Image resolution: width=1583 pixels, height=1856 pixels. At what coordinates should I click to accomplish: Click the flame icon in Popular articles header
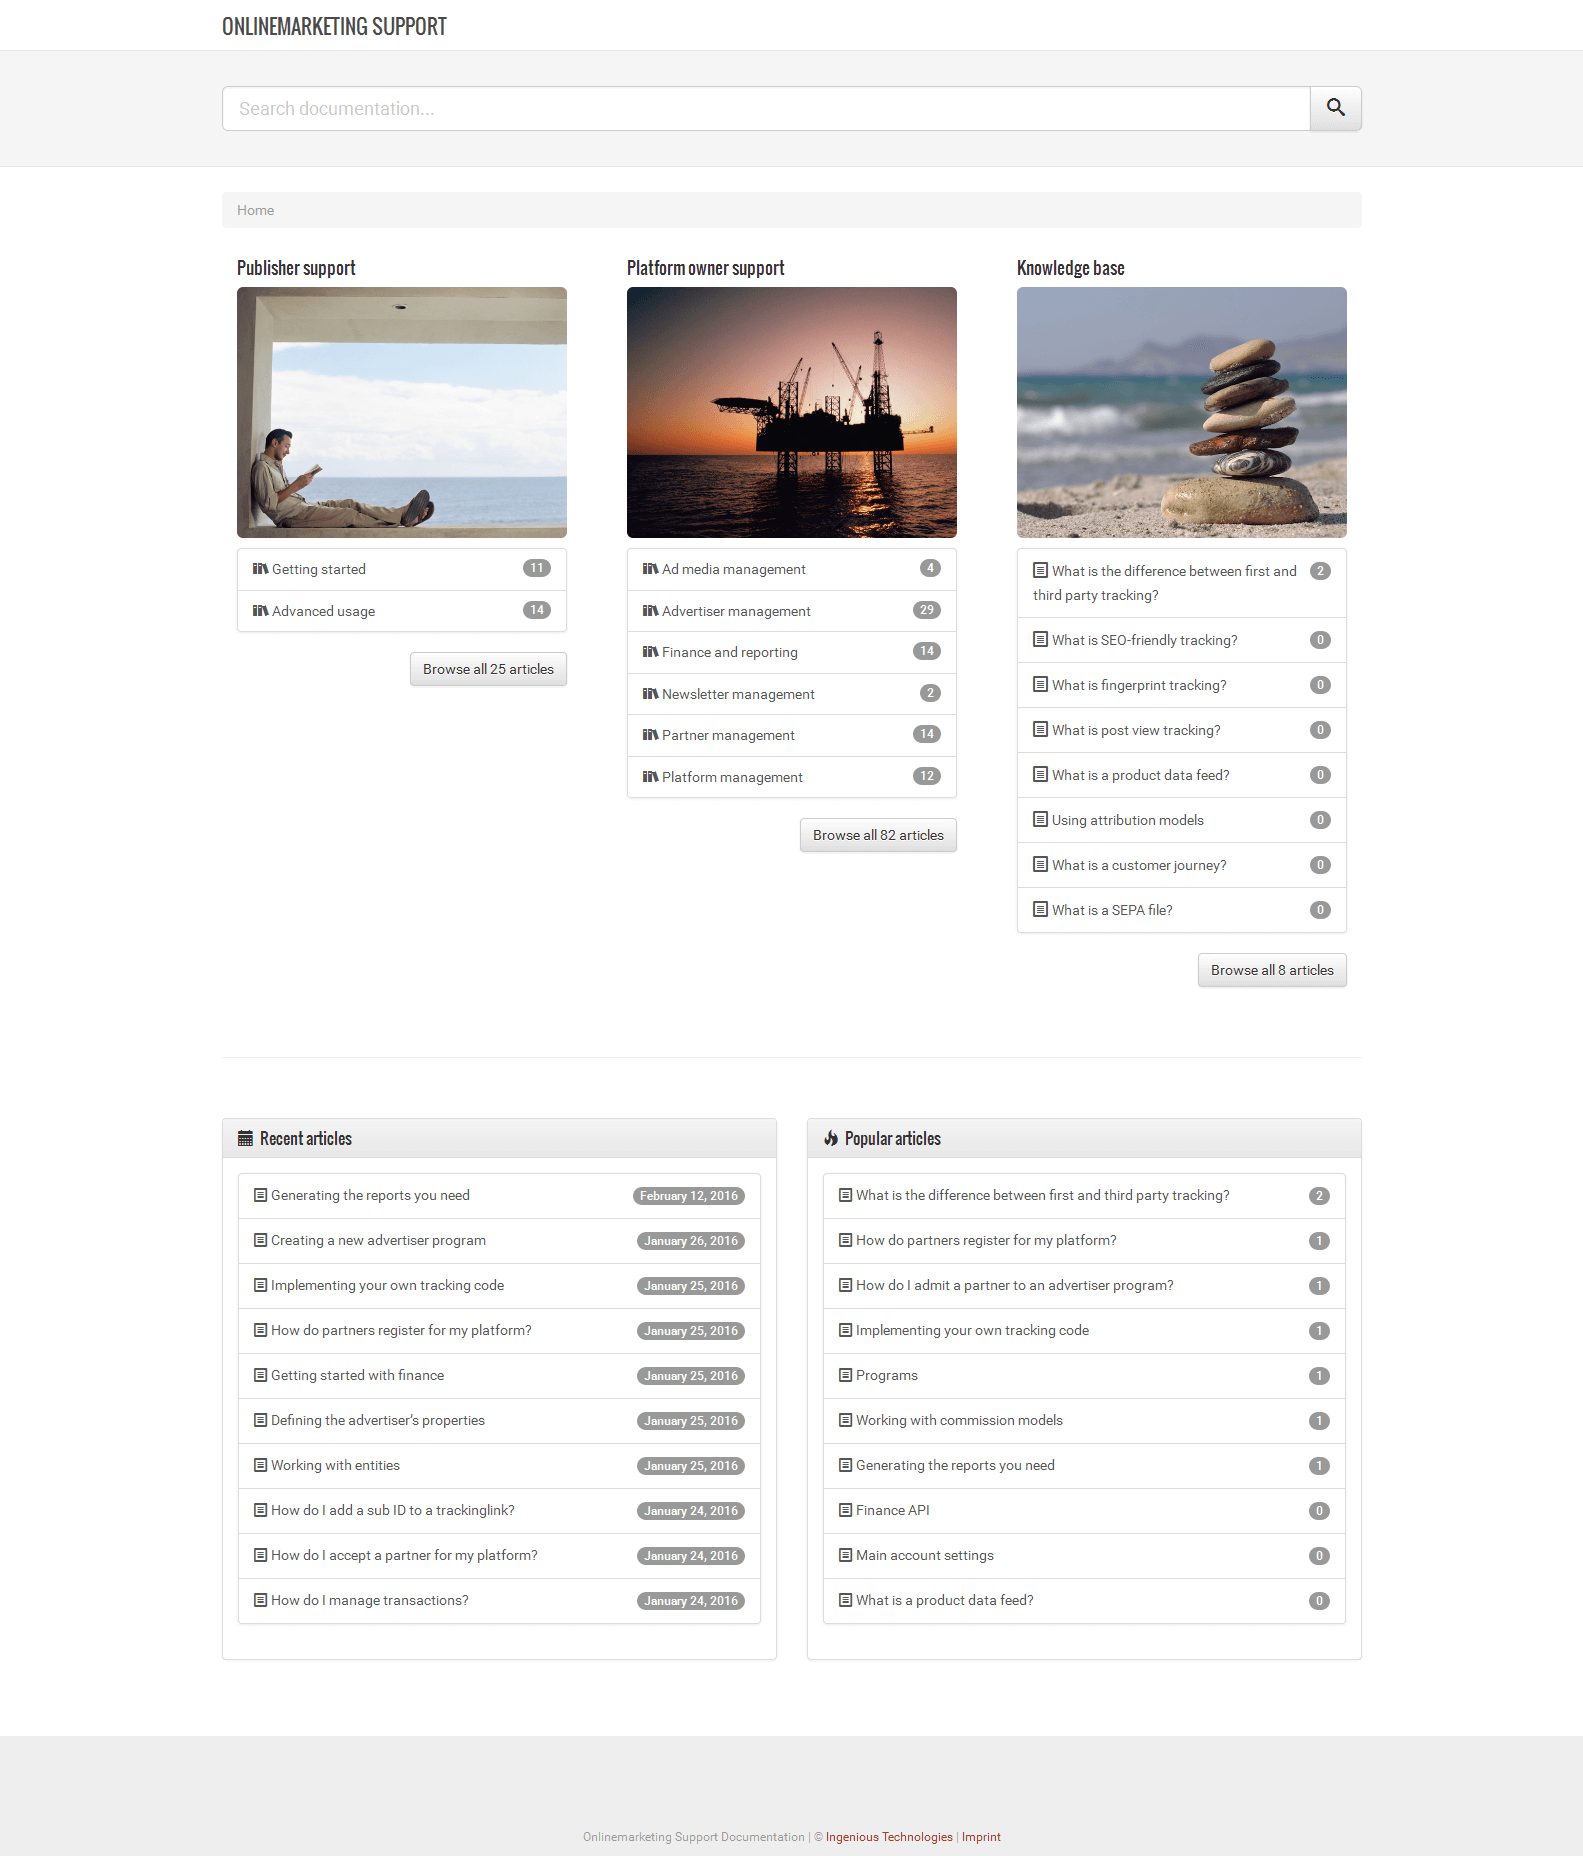click(831, 1138)
